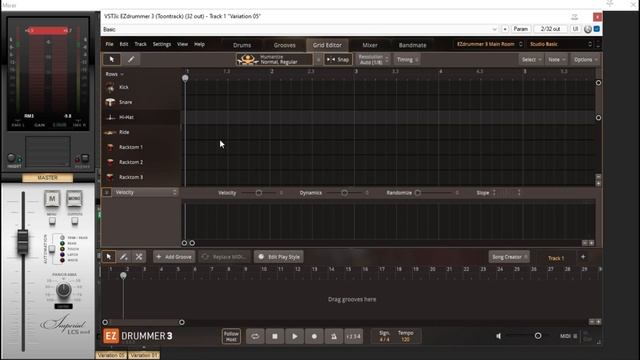The width and height of the screenshot is (640, 360).
Task: Click the Hi-Hat row icon
Action: coord(110,117)
